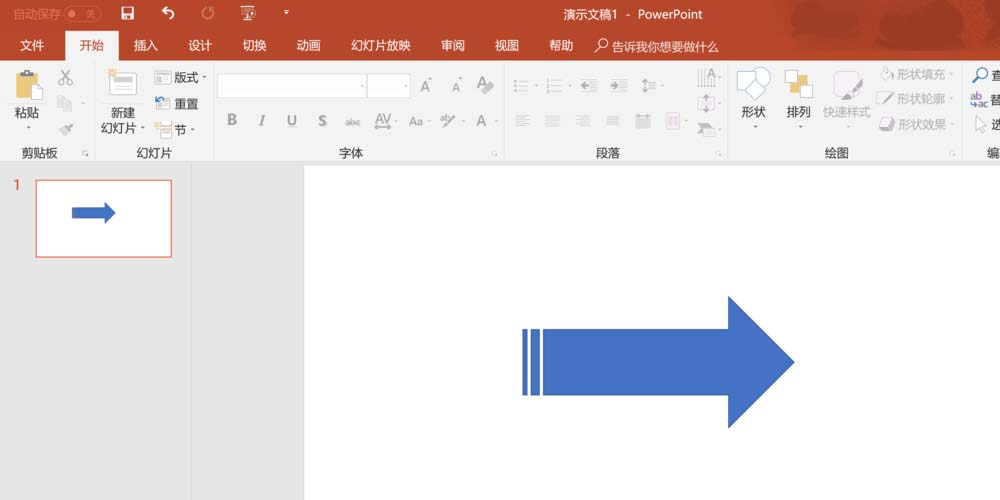Open the font size combo box
This screenshot has width=1000, height=500.
coord(389,86)
